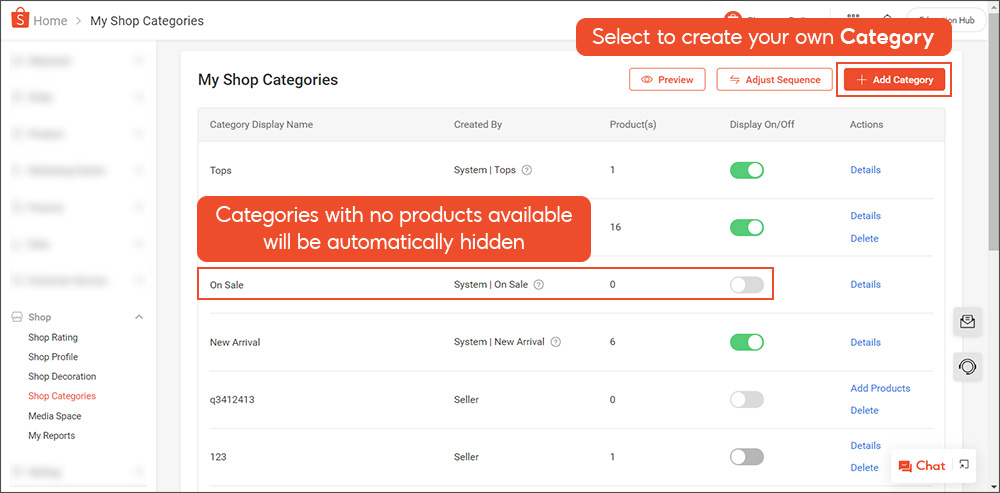Open Shop Rating from the sidebar

53,338
